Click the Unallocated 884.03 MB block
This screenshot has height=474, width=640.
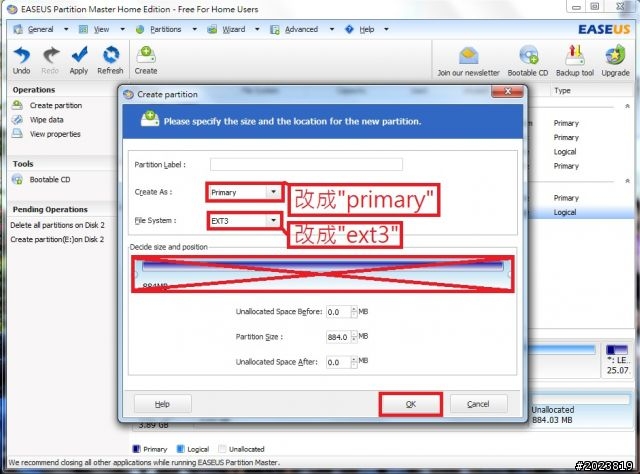pyautogui.click(x=581, y=411)
